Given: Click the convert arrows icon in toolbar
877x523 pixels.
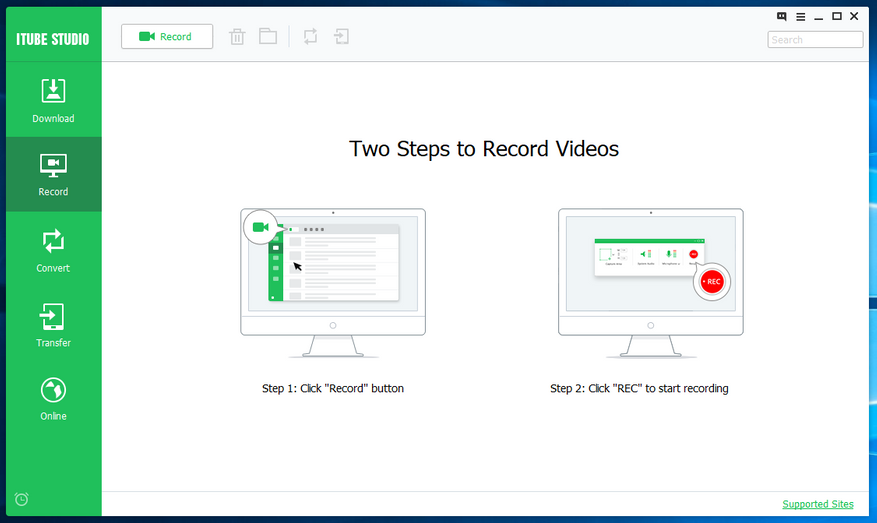Looking at the screenshot, I should [310, 37].
